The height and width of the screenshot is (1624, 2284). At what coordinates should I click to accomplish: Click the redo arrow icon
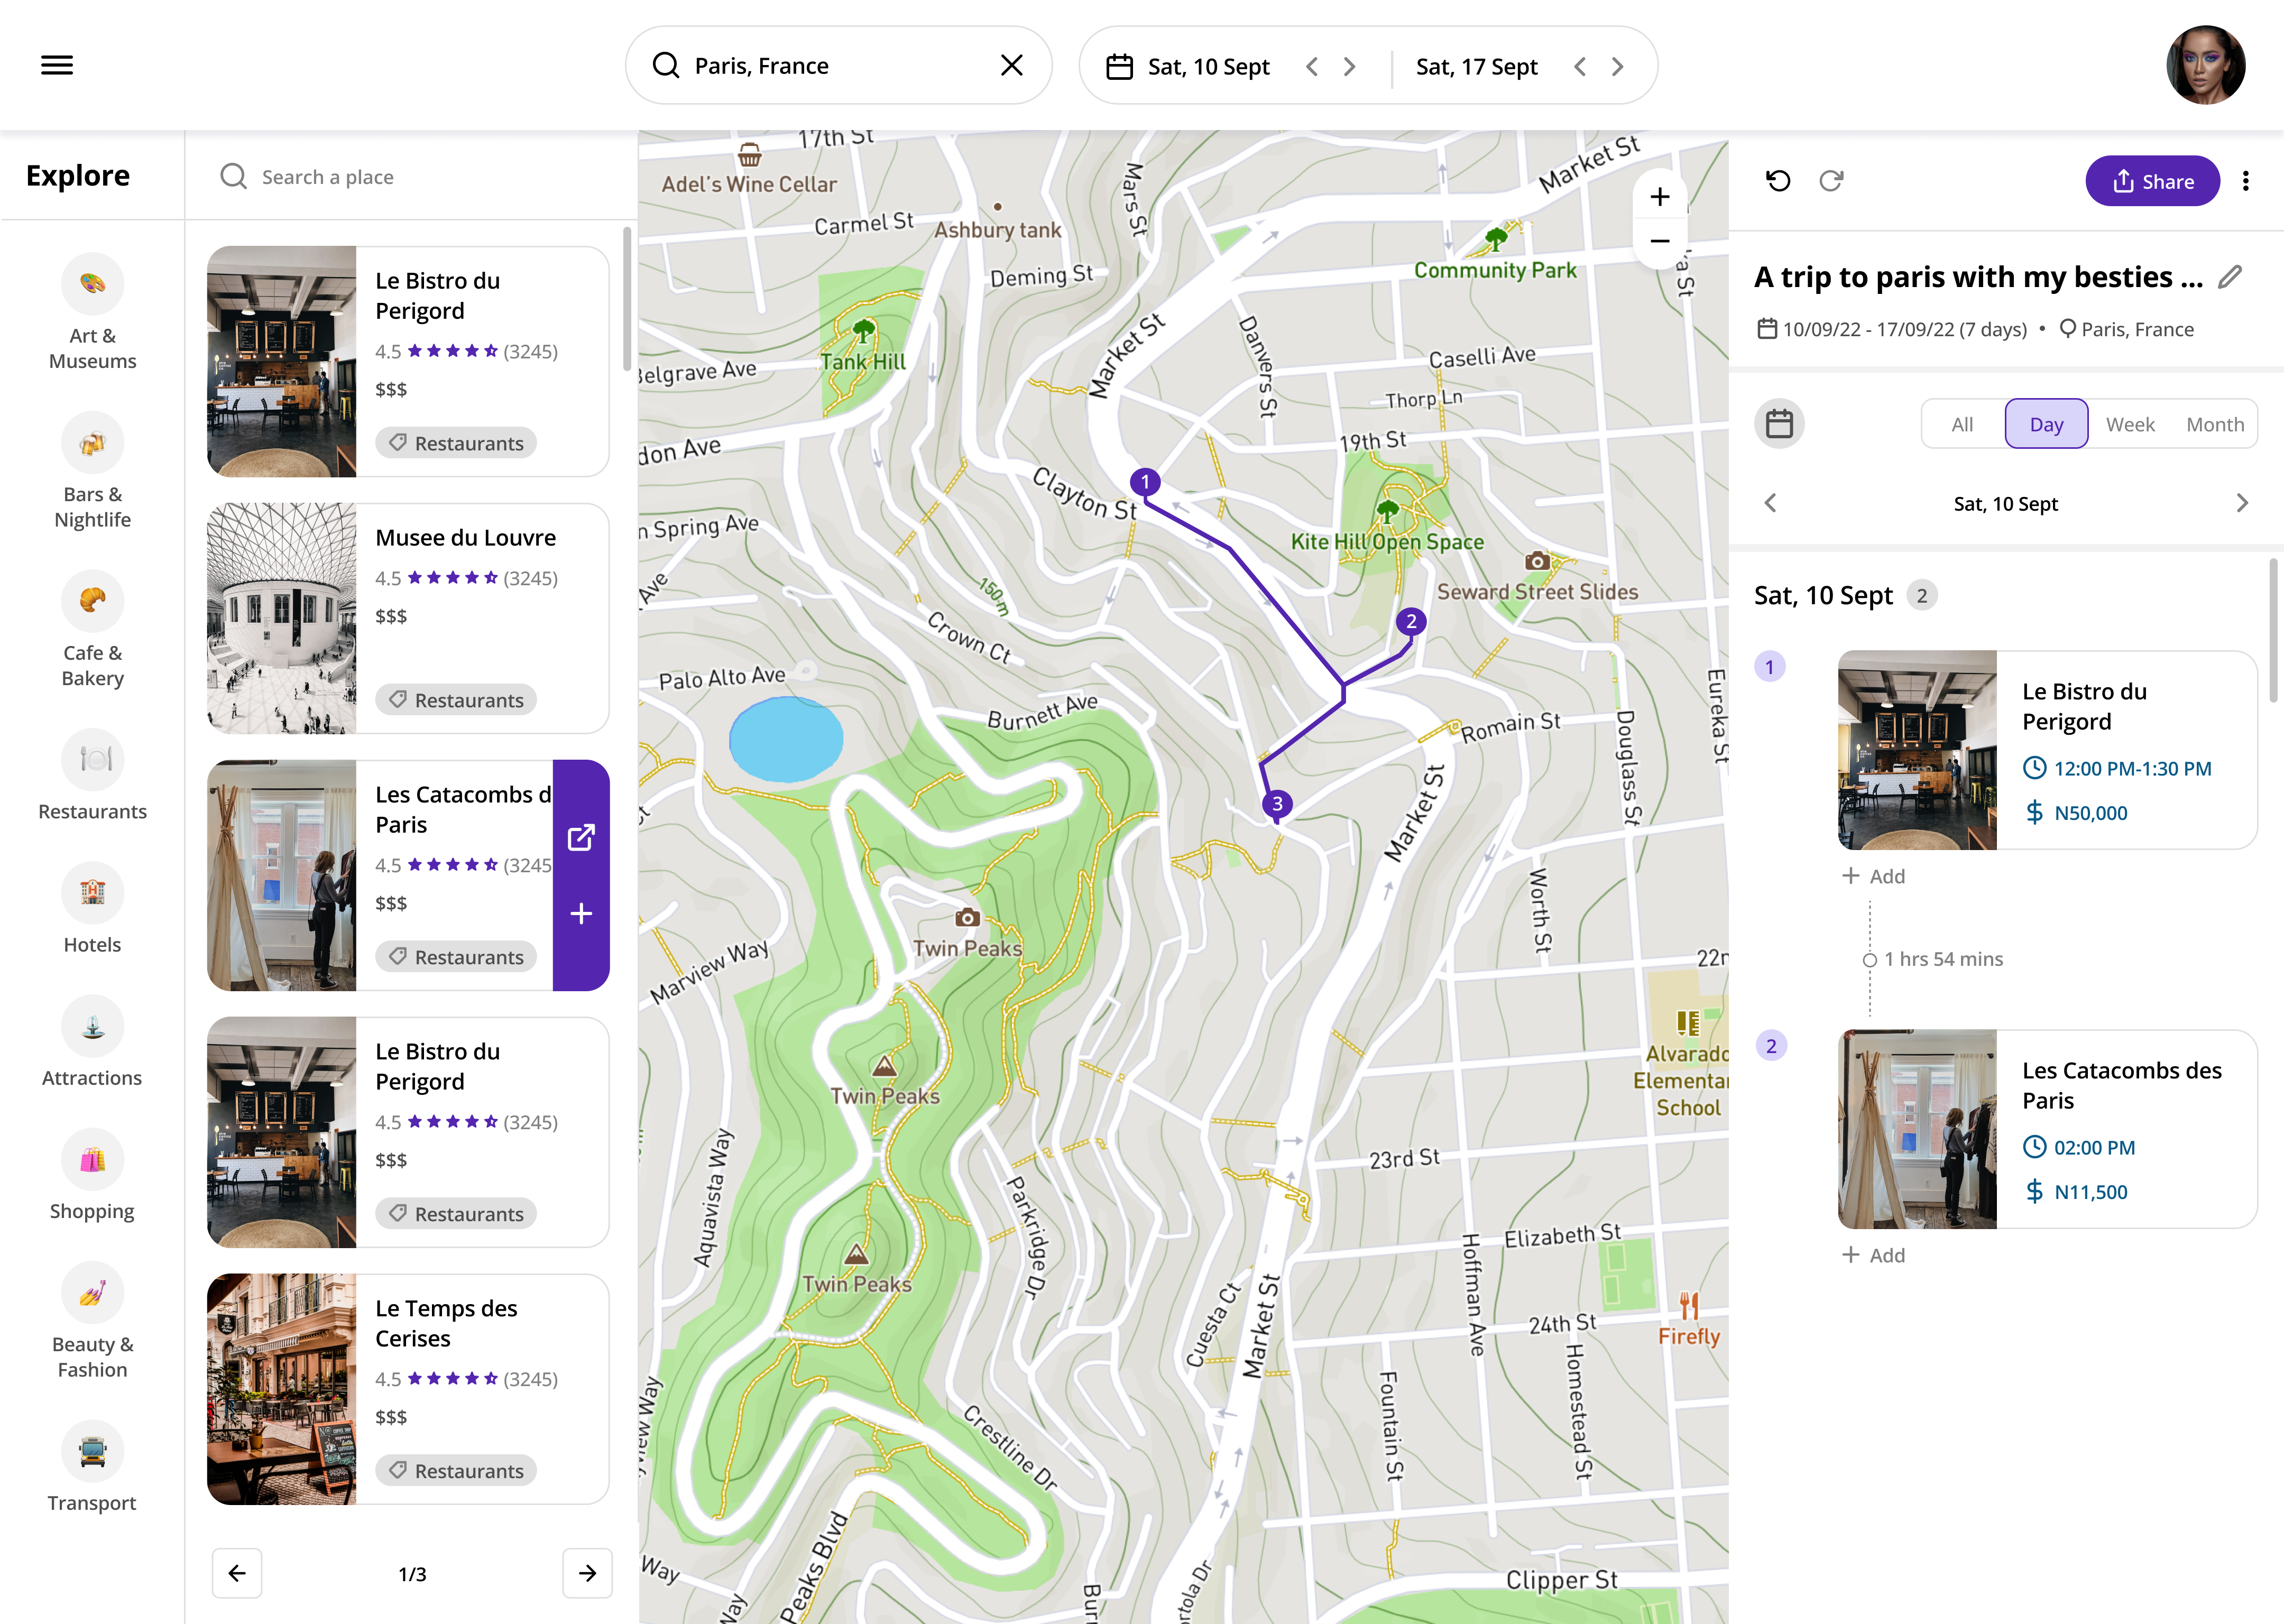point(1831,181)
